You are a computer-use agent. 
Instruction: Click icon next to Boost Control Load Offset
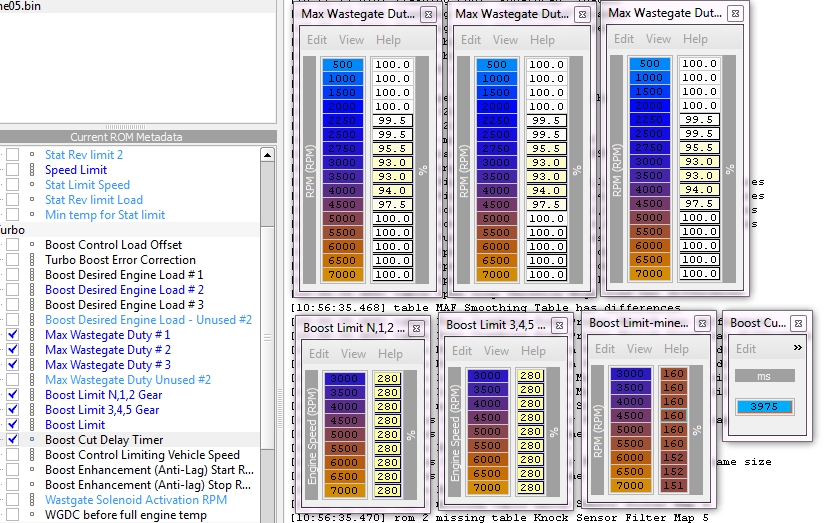(32, 245)
